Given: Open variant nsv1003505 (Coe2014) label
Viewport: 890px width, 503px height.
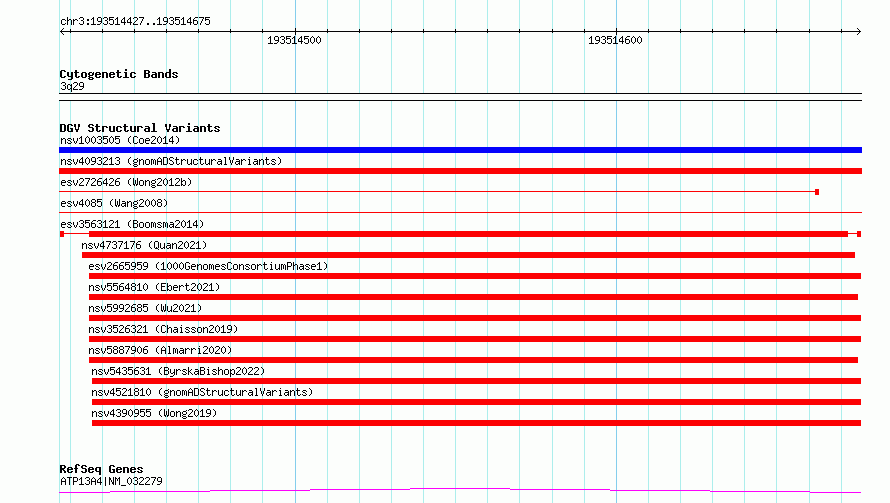Looking at the screenshot, I should [x=120, y=140].
